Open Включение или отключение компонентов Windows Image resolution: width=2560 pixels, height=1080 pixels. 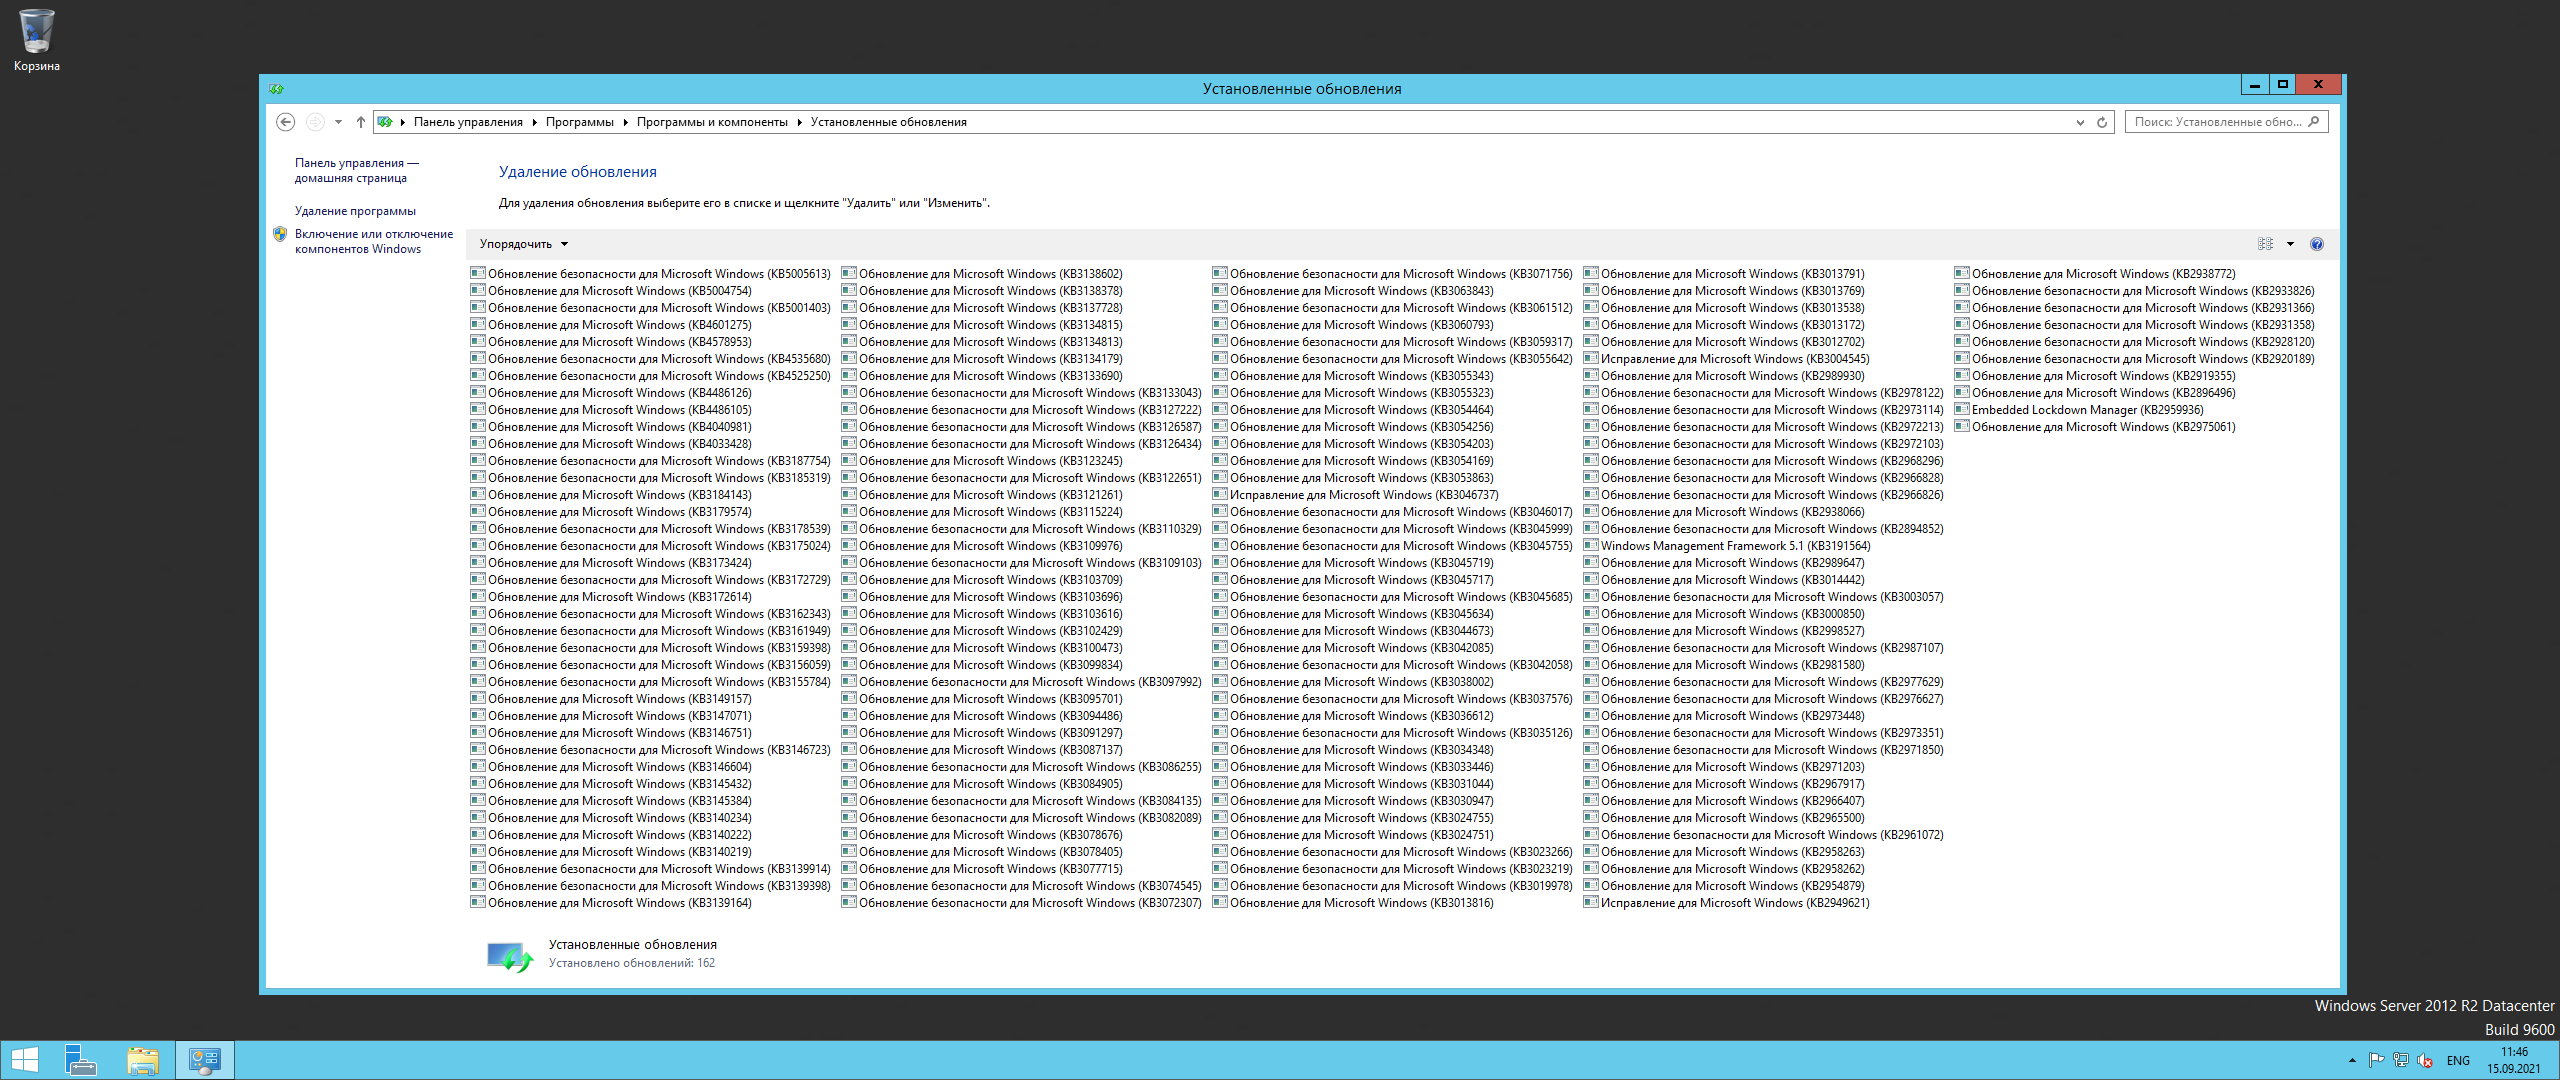[374, 241]
